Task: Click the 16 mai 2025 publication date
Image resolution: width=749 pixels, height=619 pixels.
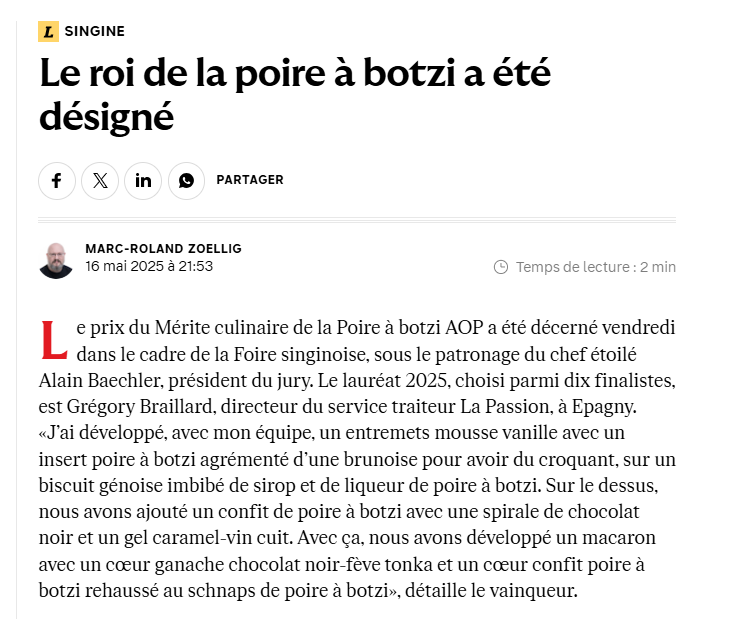Action: point(149,266)
